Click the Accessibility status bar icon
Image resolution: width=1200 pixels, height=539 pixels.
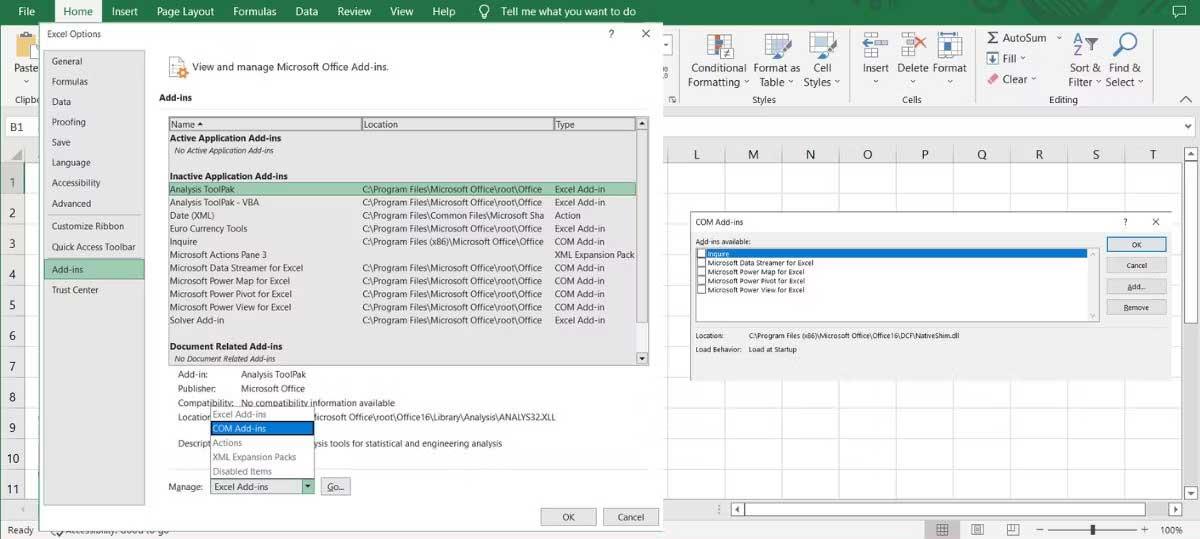point(57,532)
